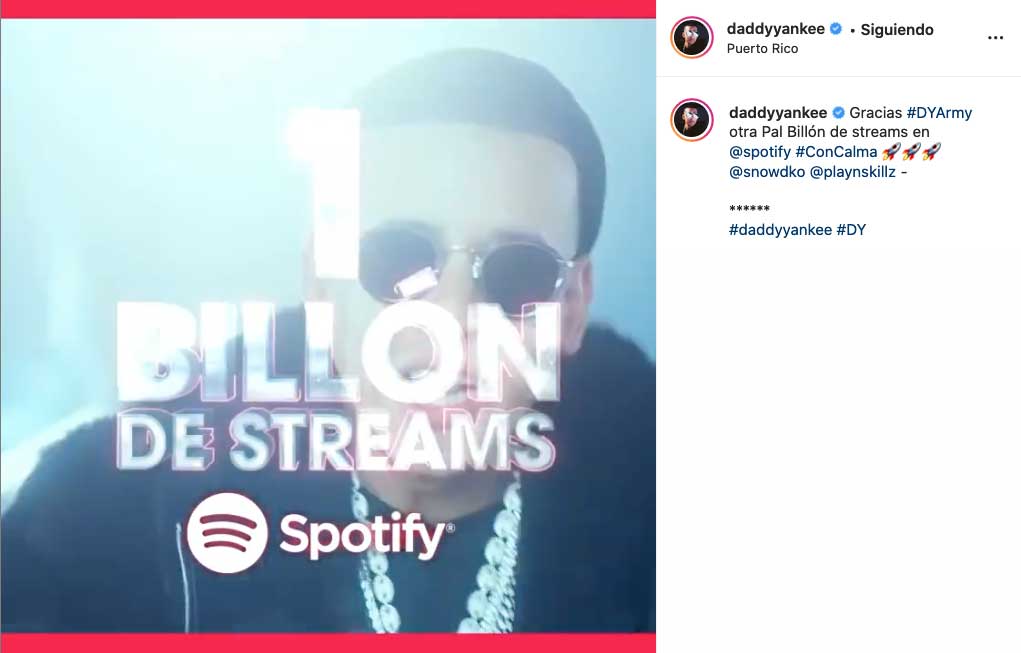Click the Spotify logo in the video
This screenshot has height=653, width=1021.
tap(320, 533)
